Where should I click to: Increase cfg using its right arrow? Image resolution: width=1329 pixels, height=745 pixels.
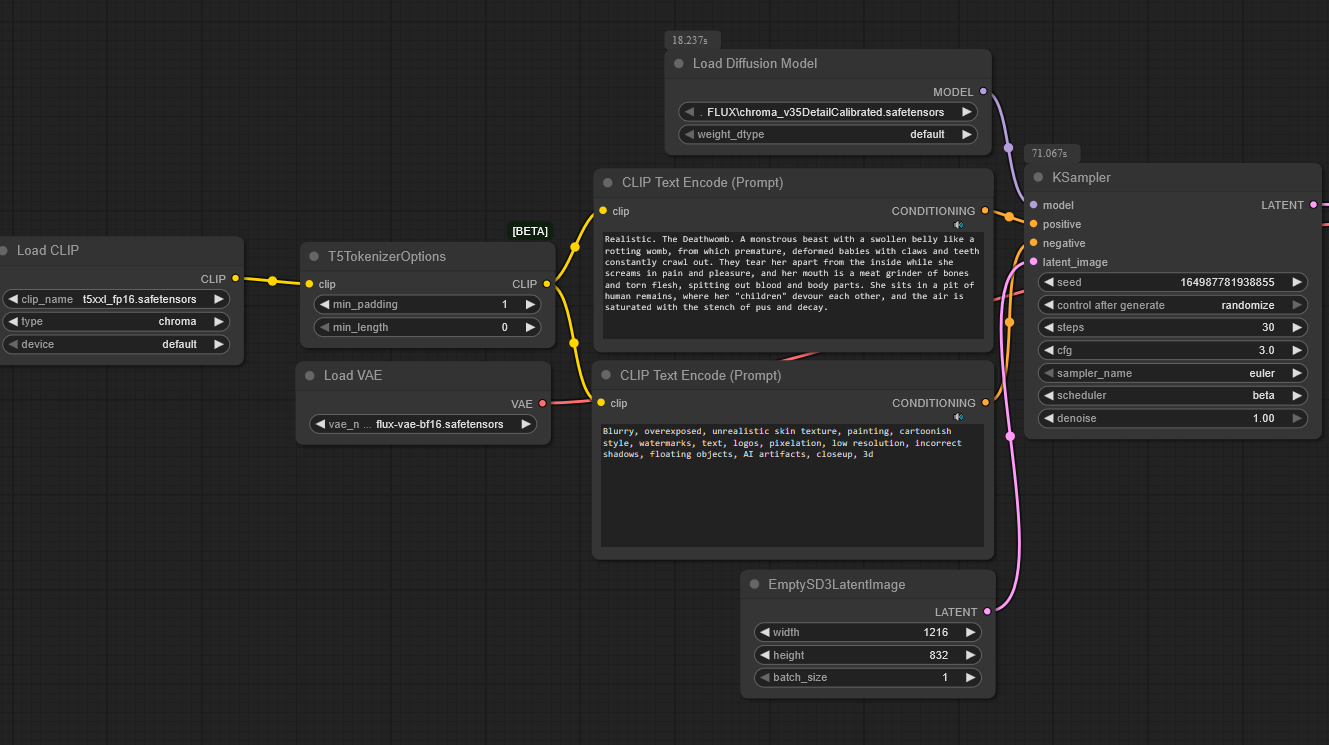click(x=1297, y=351)
